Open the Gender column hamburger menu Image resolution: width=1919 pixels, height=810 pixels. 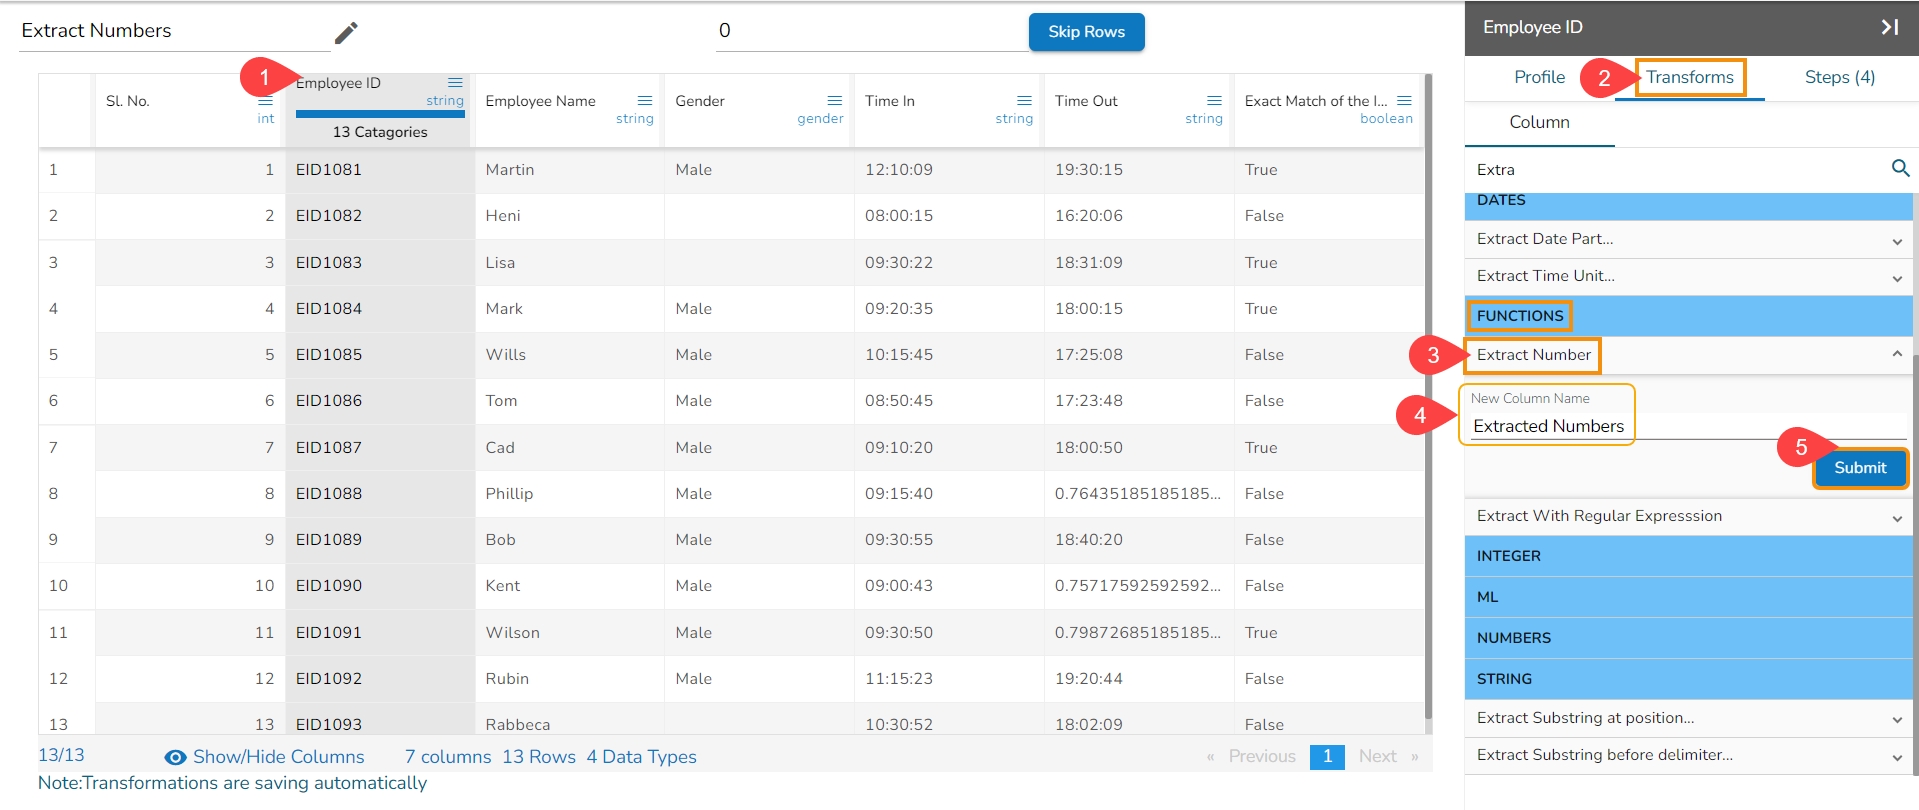[835, 101]
